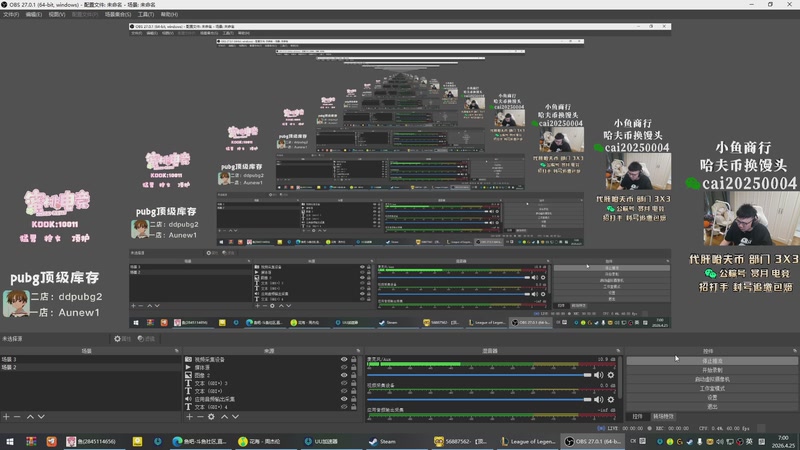Click the 退出 button in the controls dock
Screen dimensions: 800x450
(712, 407)
